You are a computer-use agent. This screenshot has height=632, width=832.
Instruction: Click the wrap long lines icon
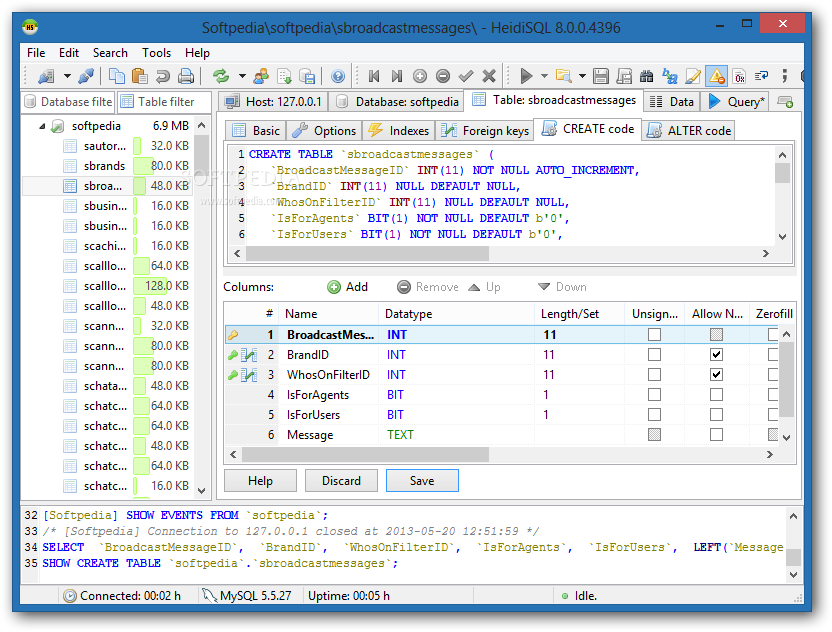(x=762, y=76)
